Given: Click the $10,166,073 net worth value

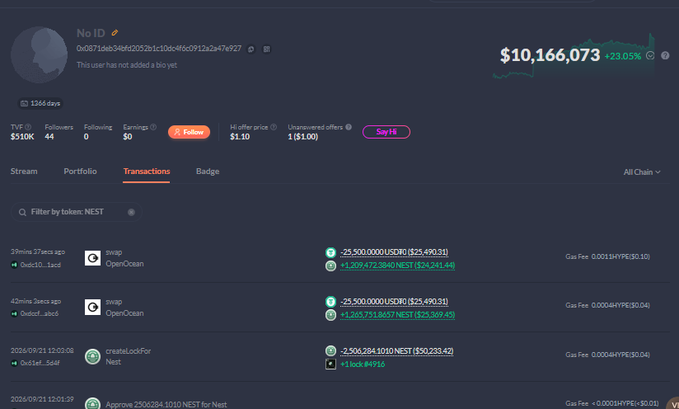Looking at the screenshot, I should 550,55.
